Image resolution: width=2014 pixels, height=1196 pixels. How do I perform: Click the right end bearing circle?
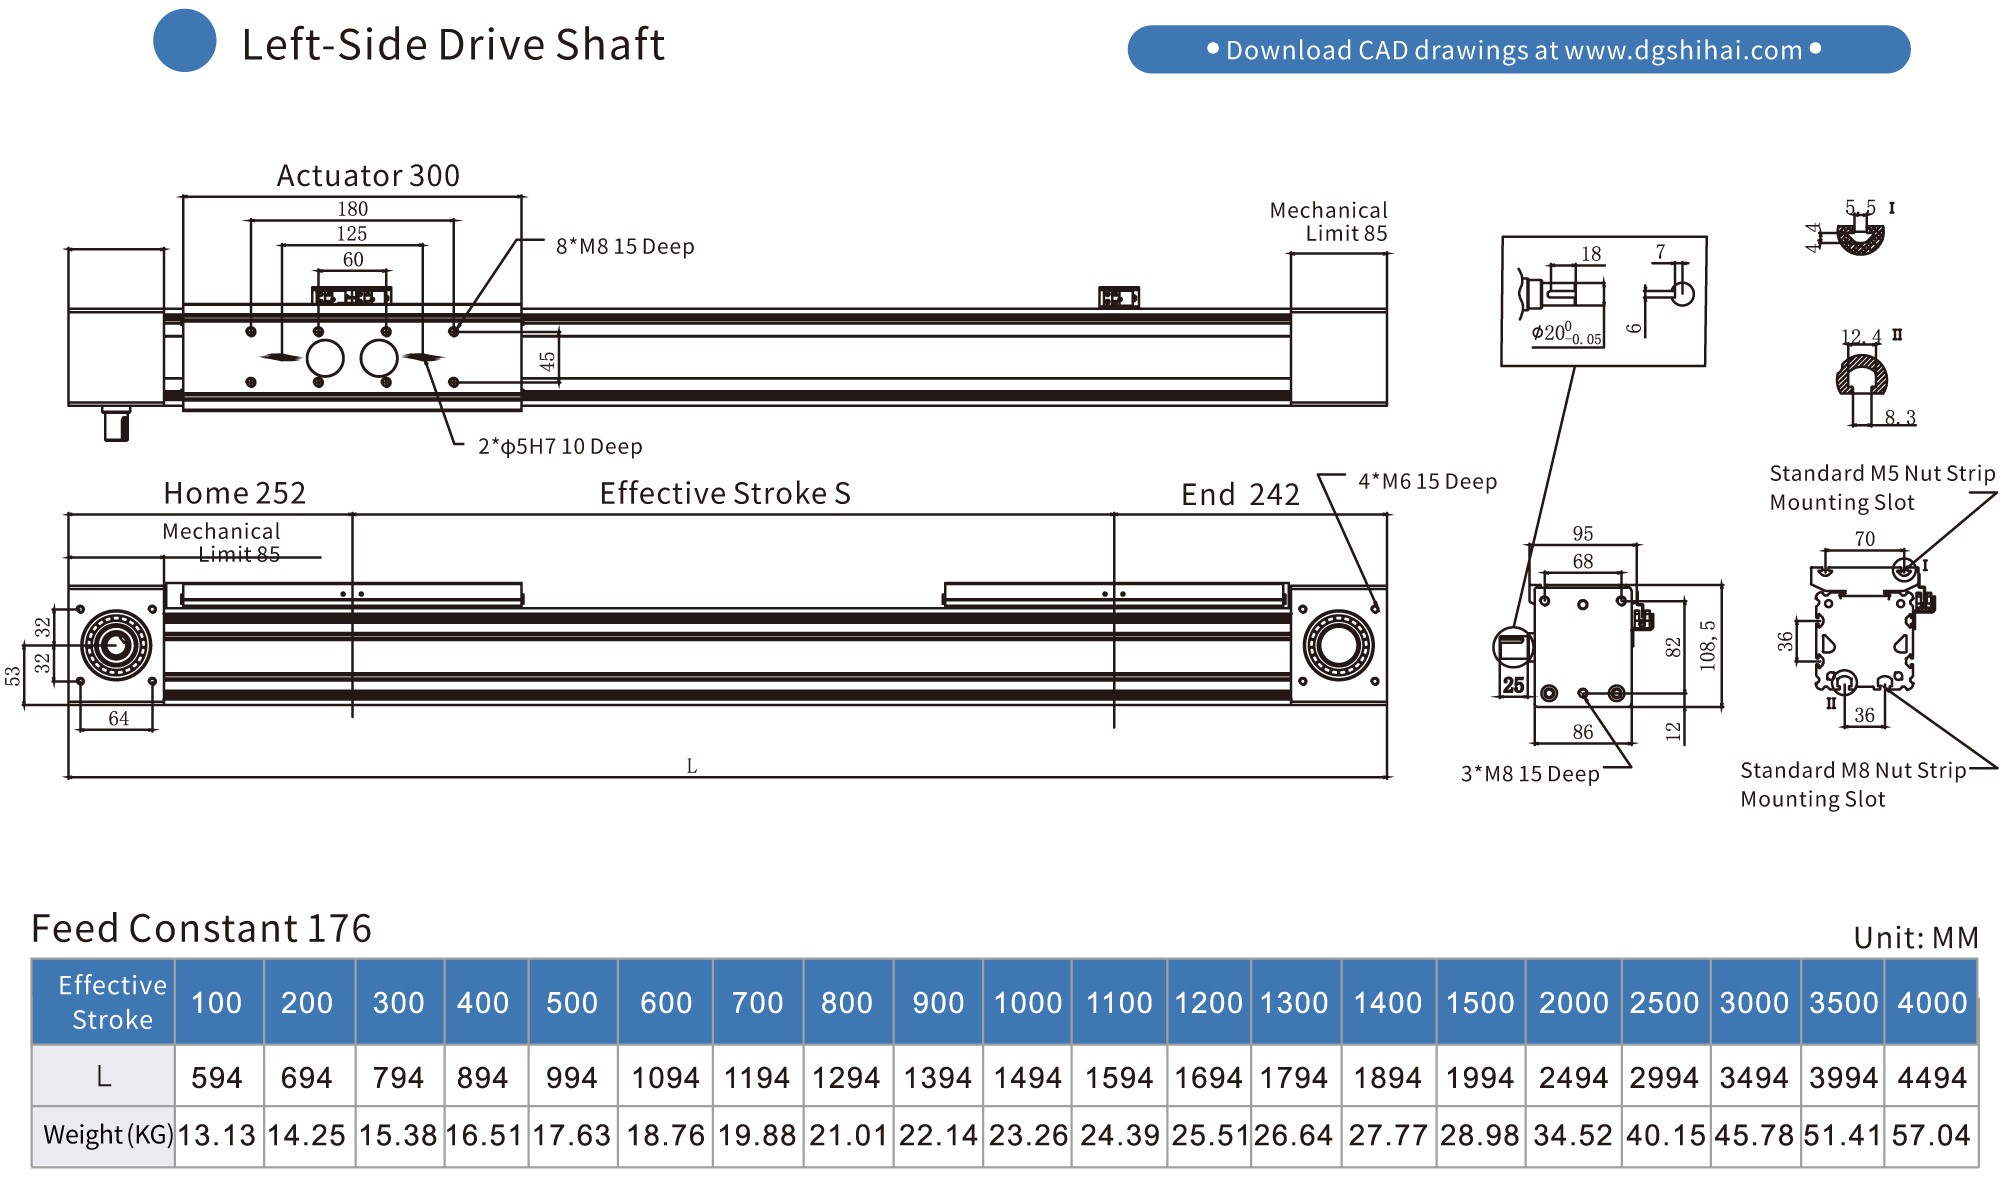1338,645
